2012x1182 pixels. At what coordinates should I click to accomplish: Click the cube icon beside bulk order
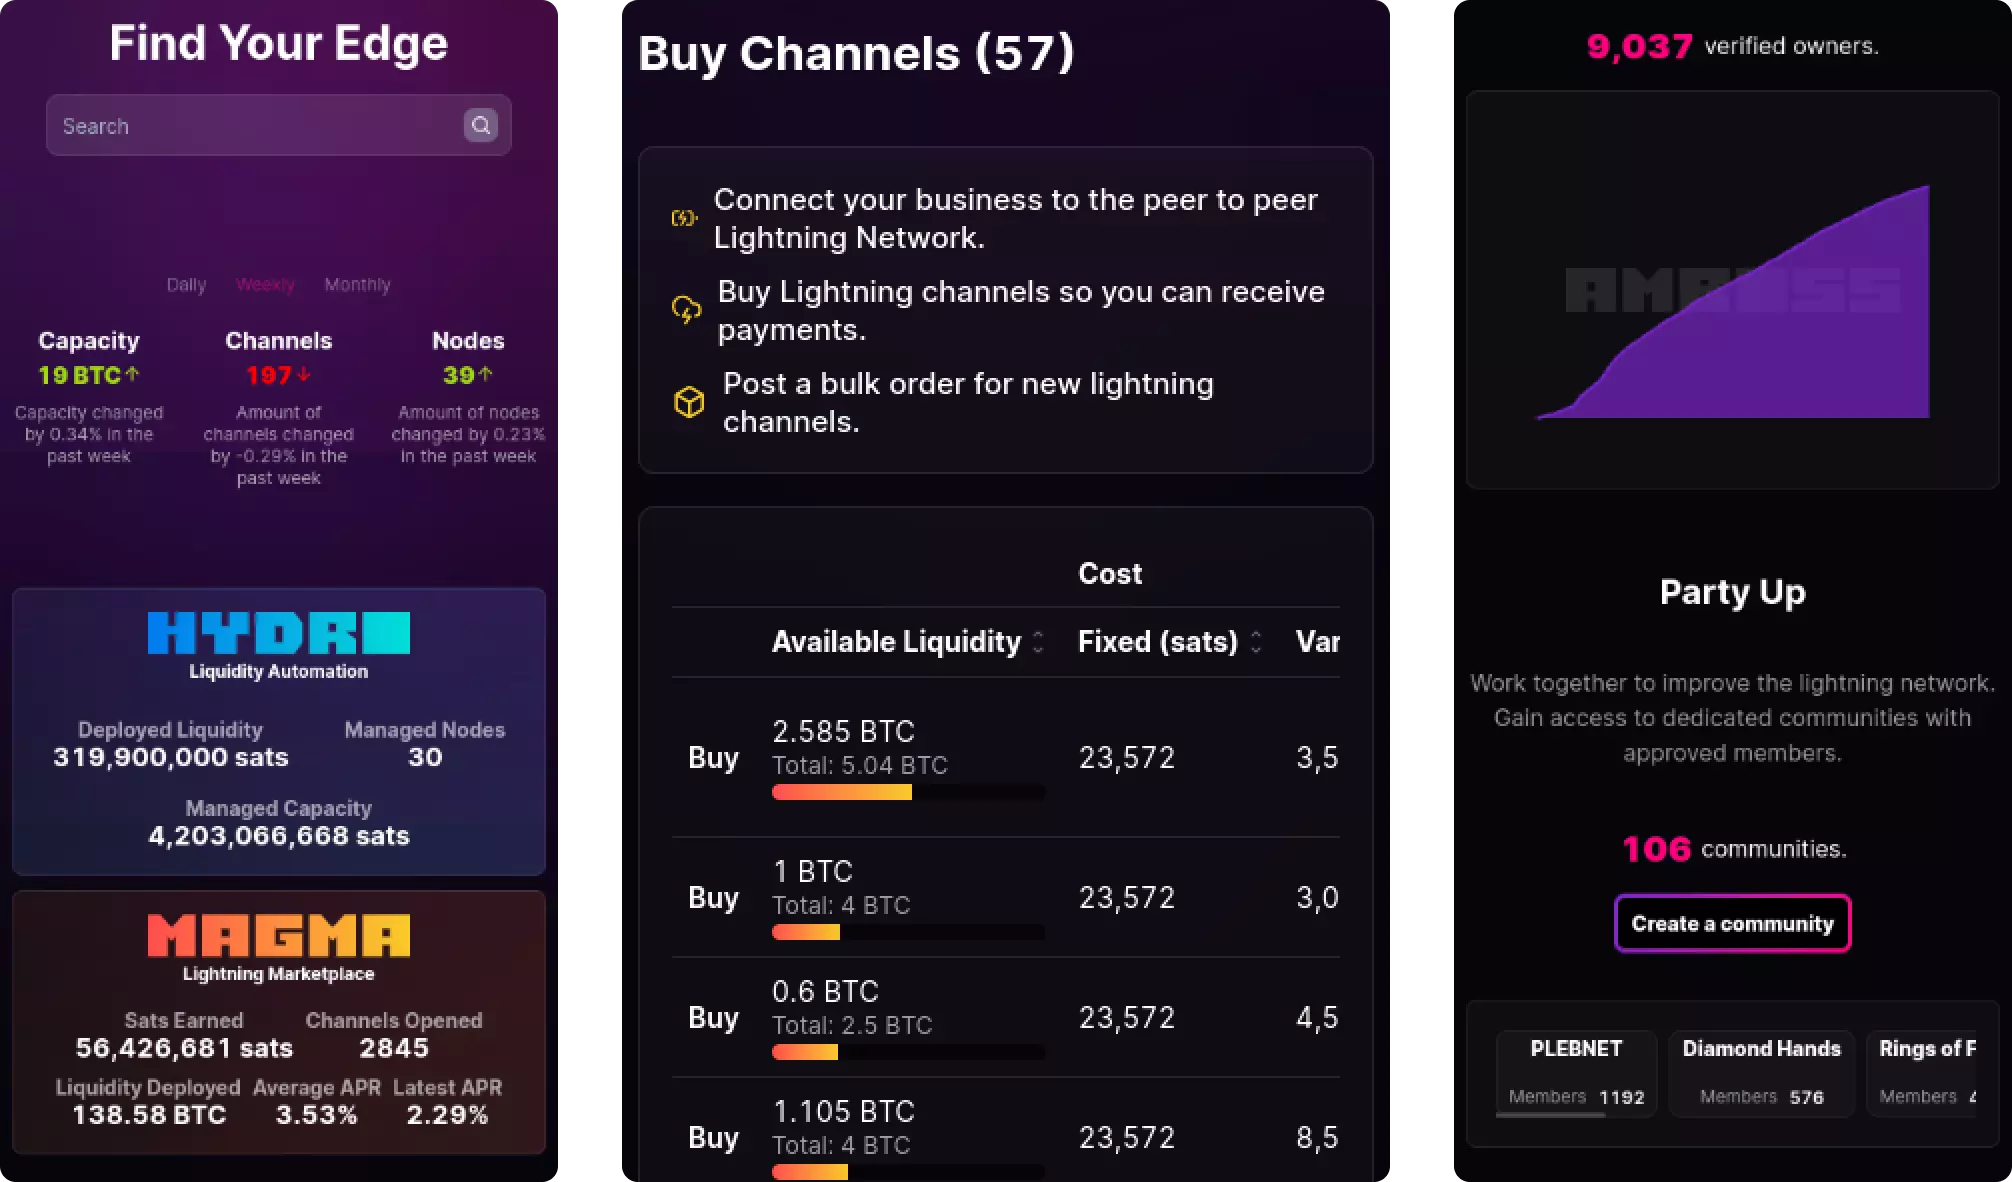[689, 402]
